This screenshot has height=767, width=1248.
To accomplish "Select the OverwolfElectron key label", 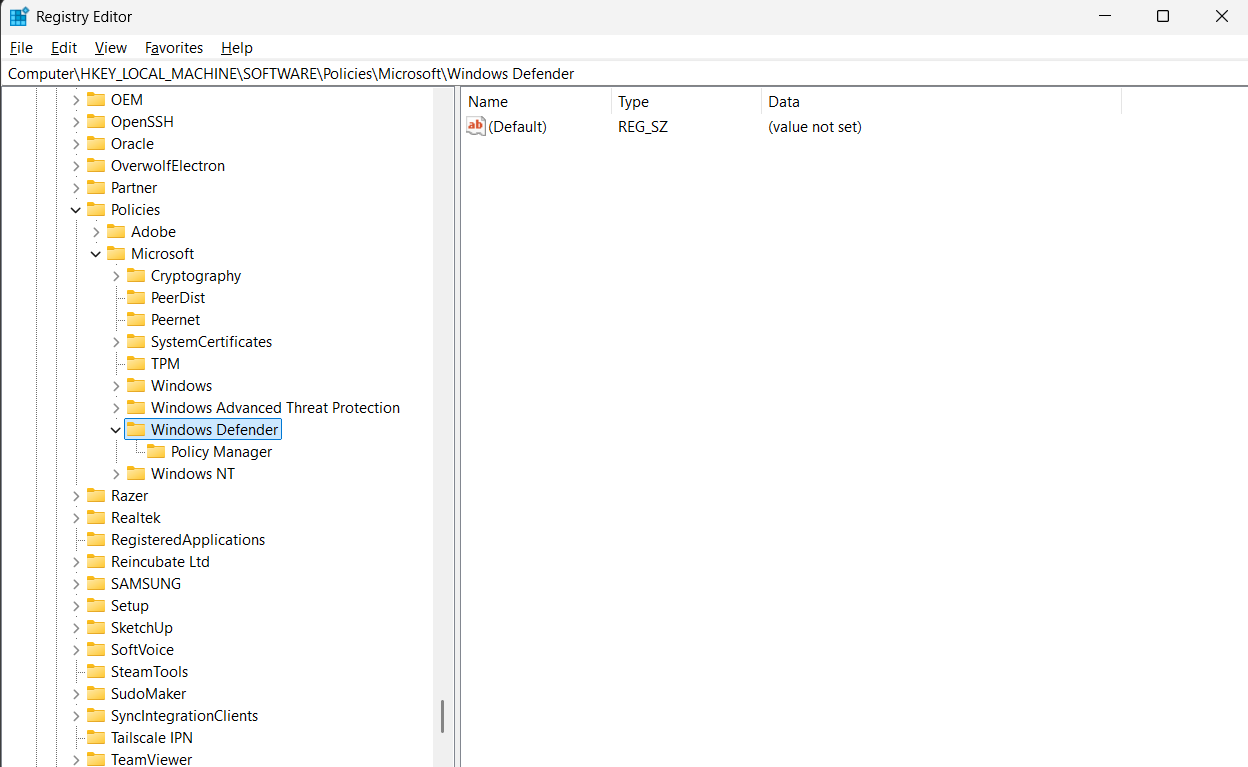I will [x=168, y=166].
